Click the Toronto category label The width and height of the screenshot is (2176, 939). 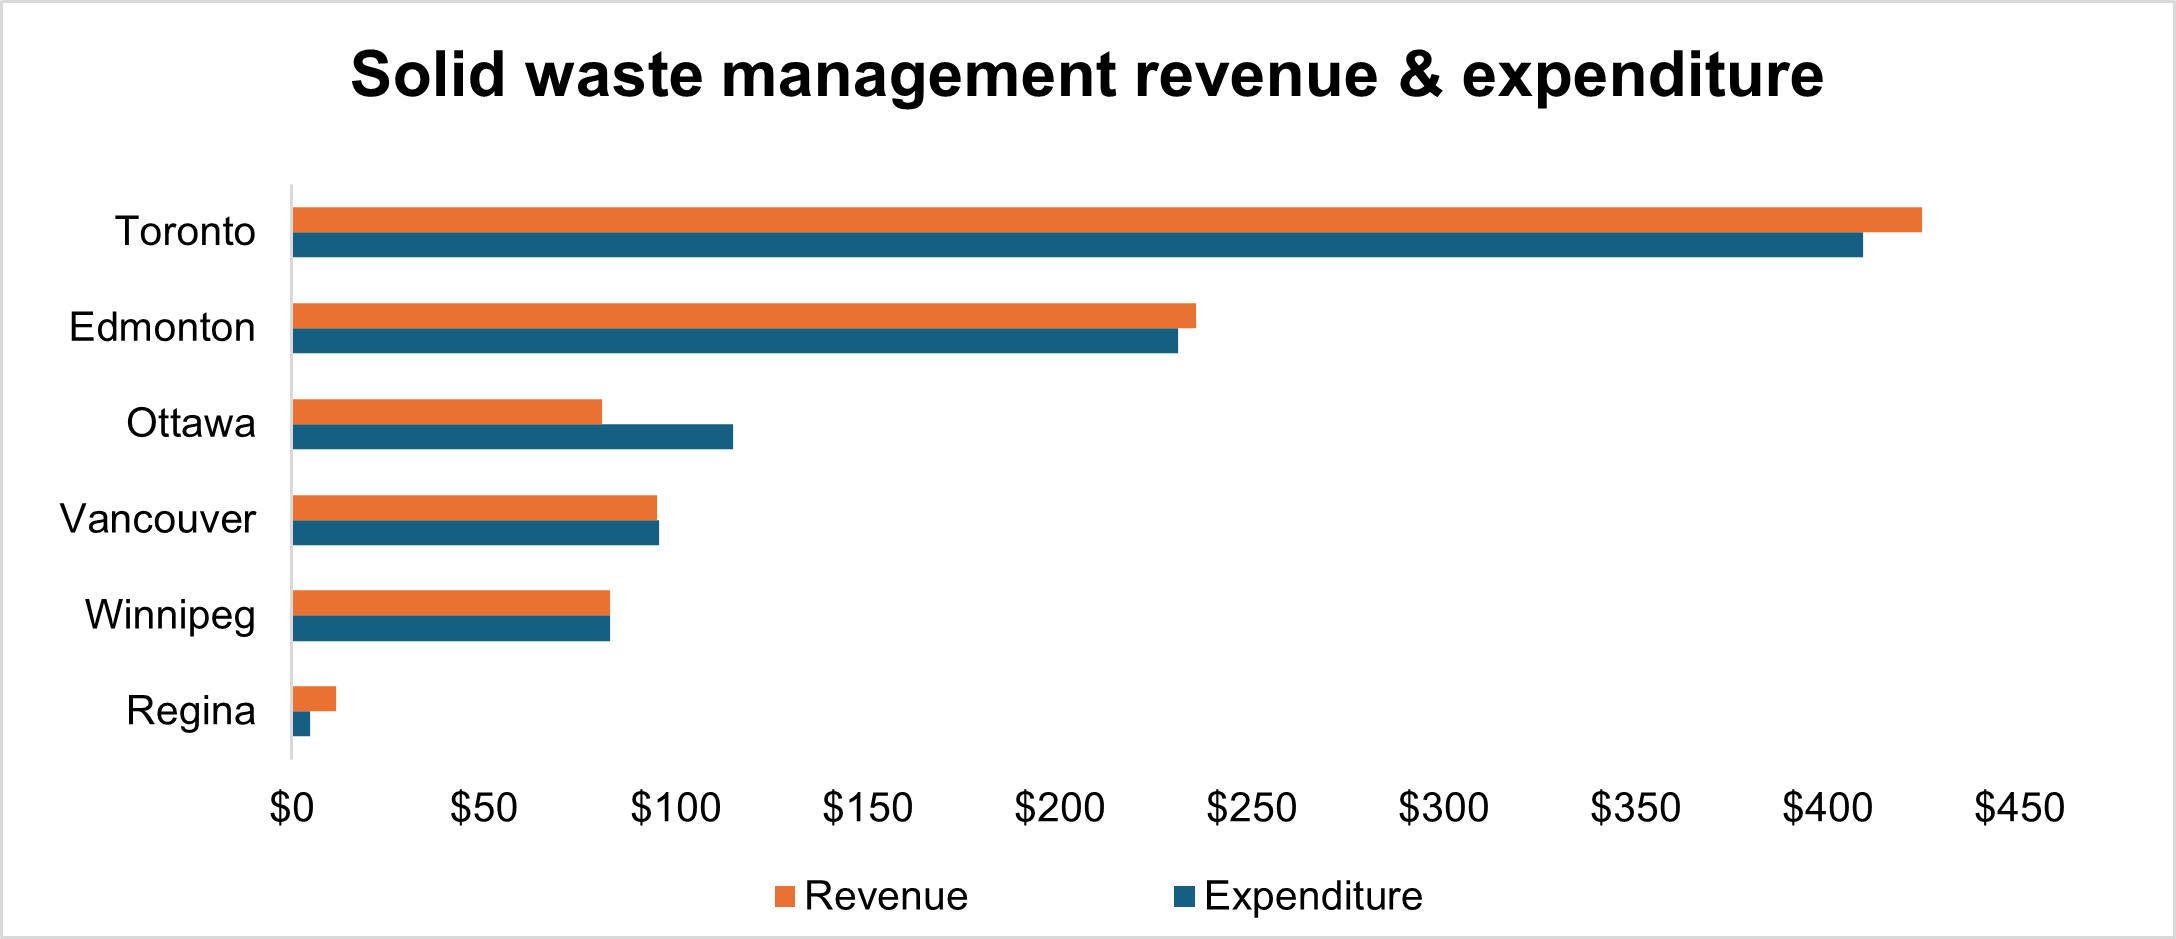click(x=186, y=232)
